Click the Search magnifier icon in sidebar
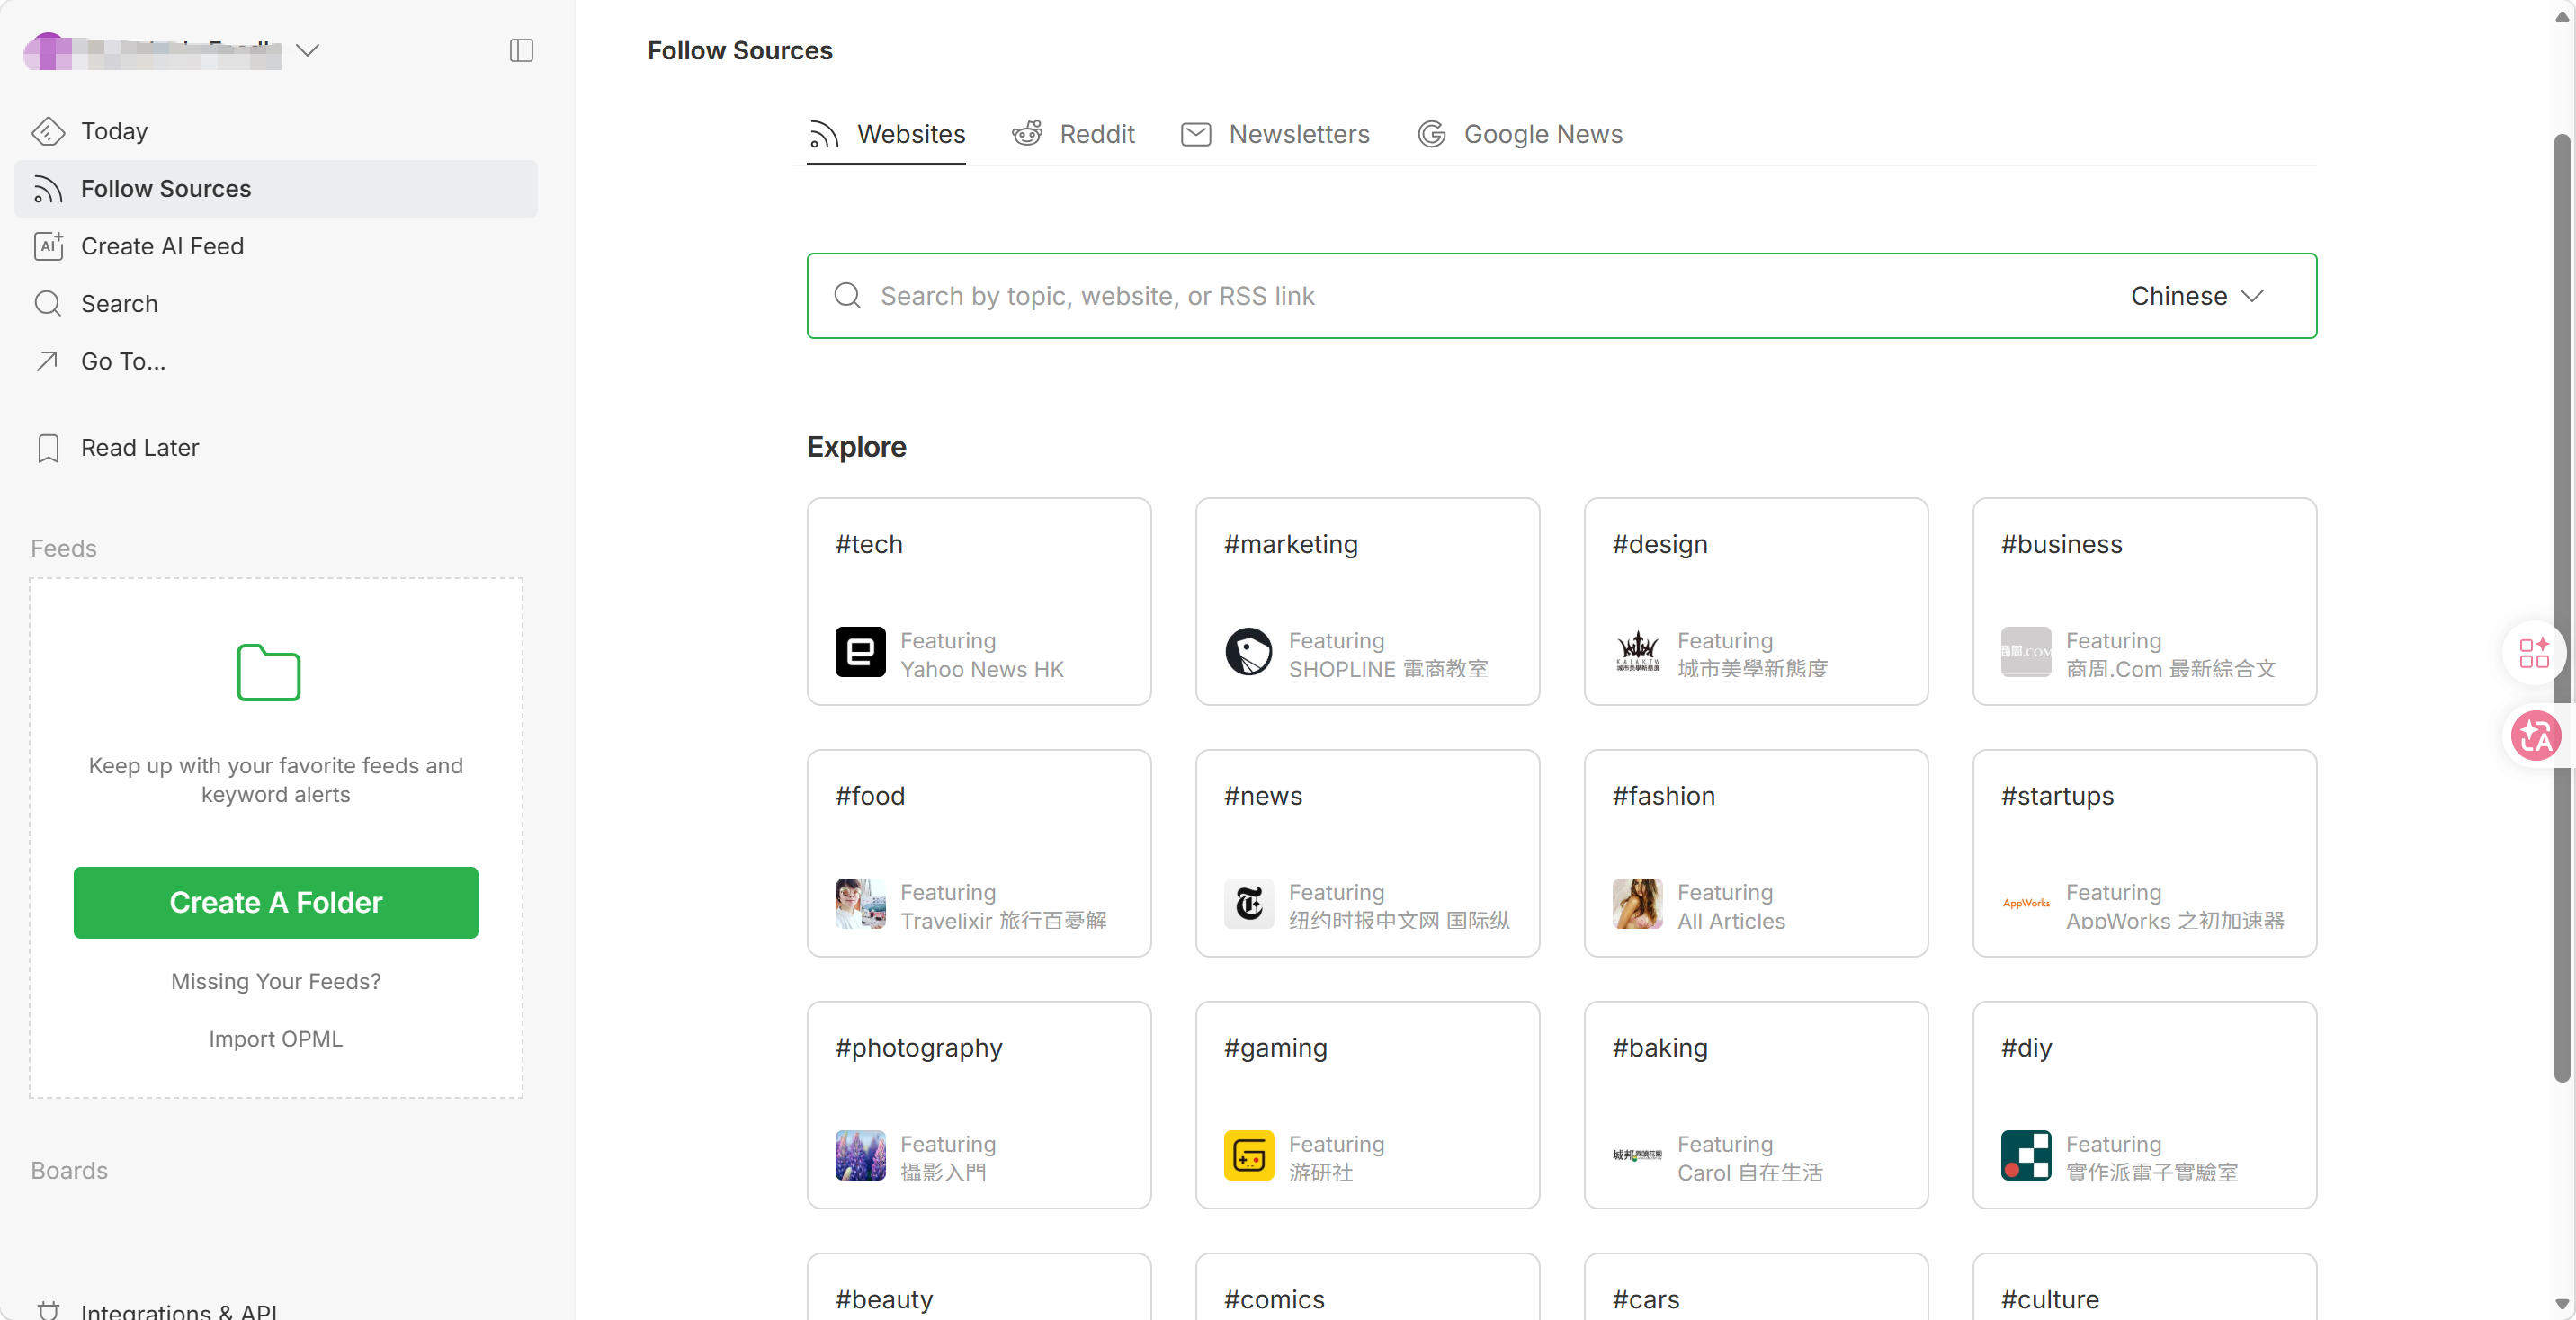 pos(48,303)
